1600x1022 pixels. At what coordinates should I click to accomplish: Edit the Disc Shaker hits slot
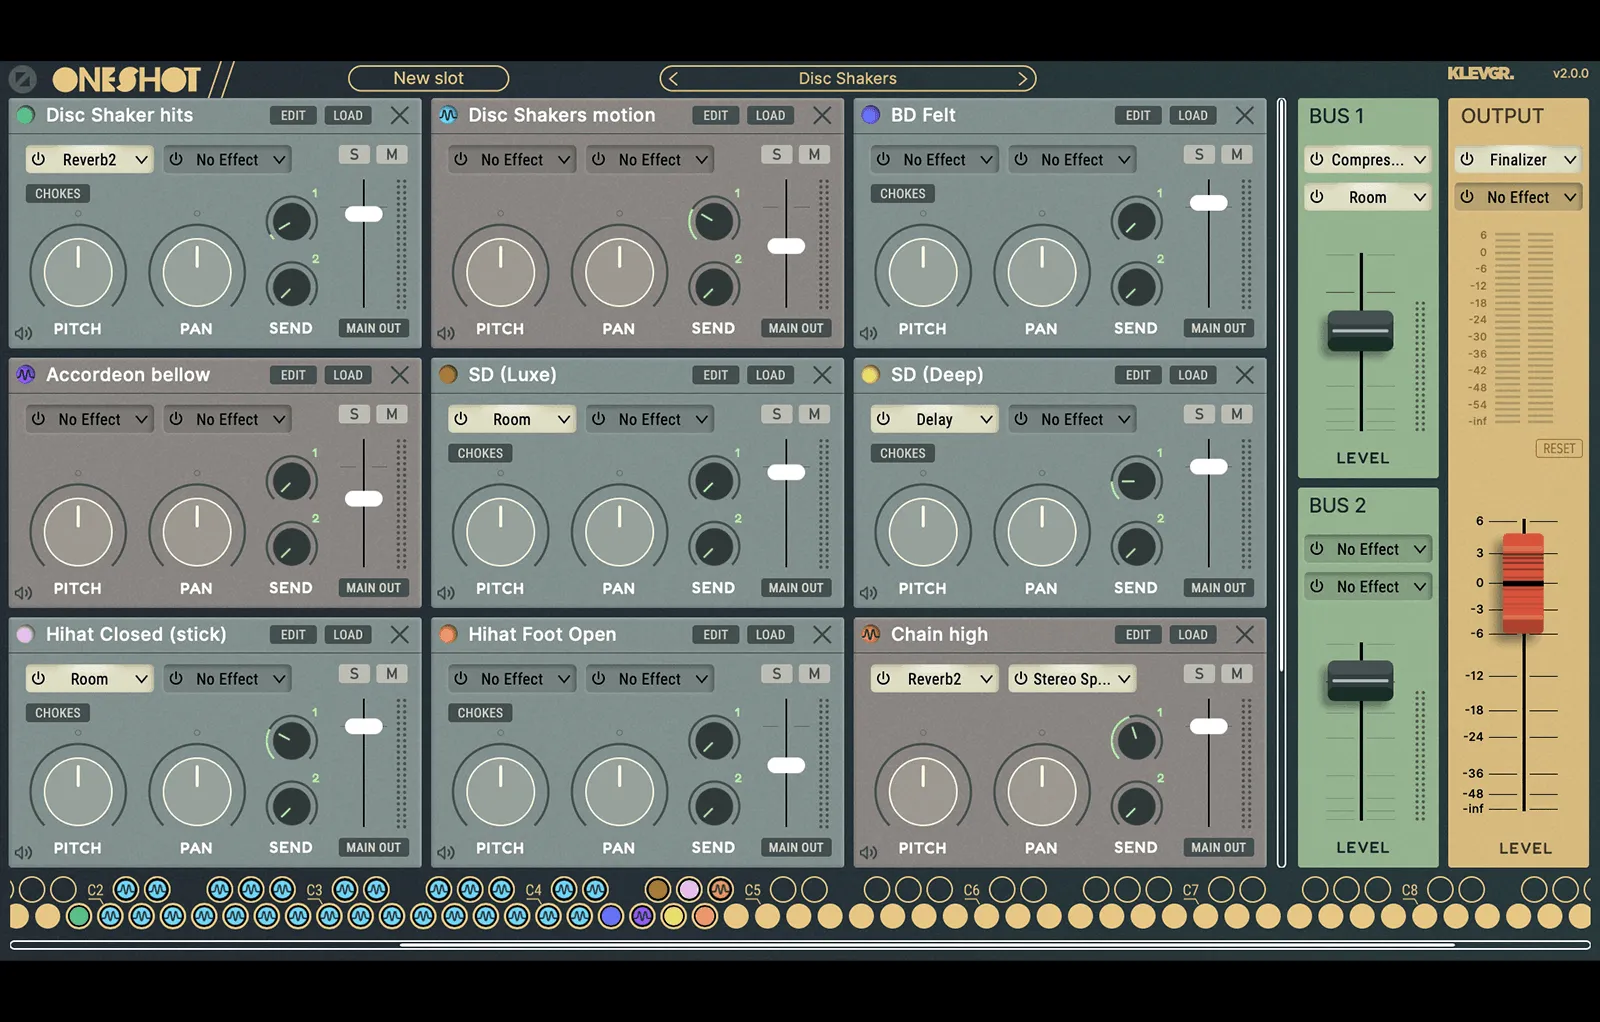tap(293, 115)
